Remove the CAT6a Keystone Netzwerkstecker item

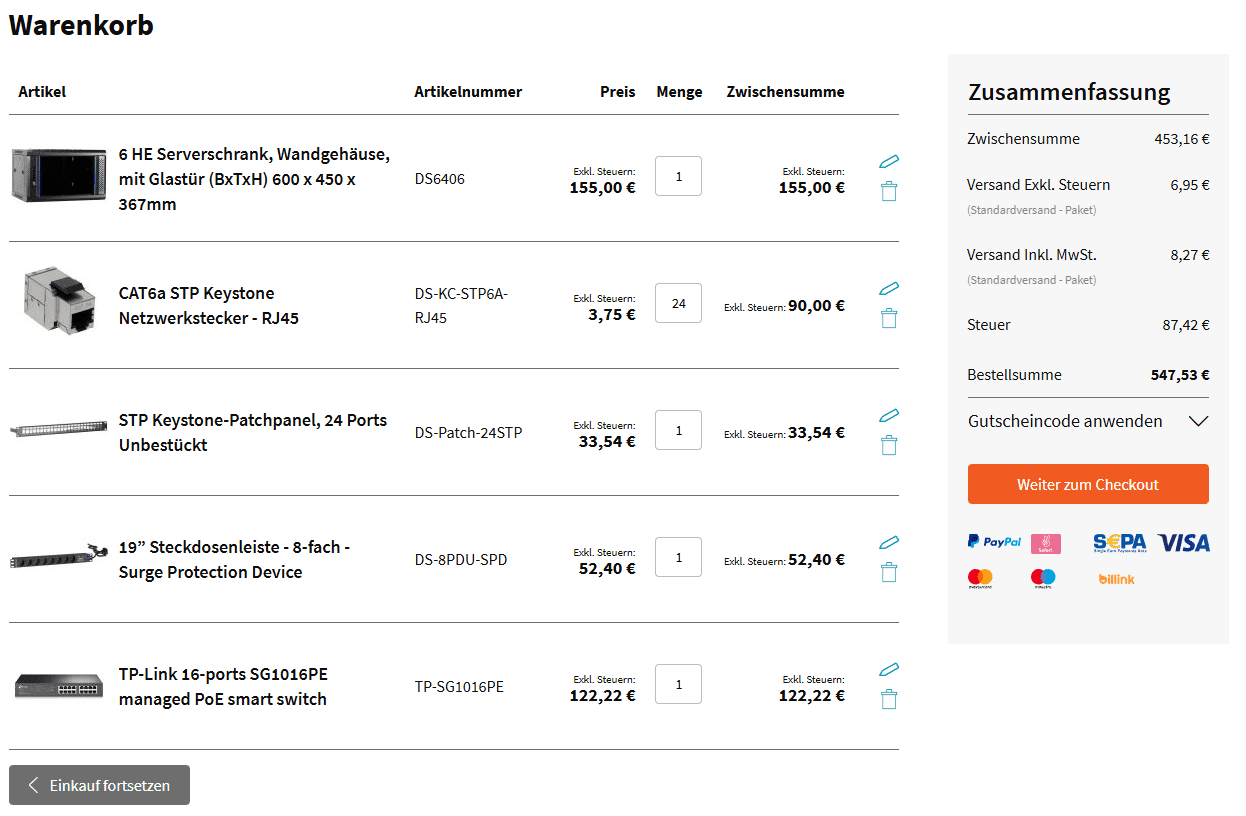pyautogui.click(x=889, y=318)
